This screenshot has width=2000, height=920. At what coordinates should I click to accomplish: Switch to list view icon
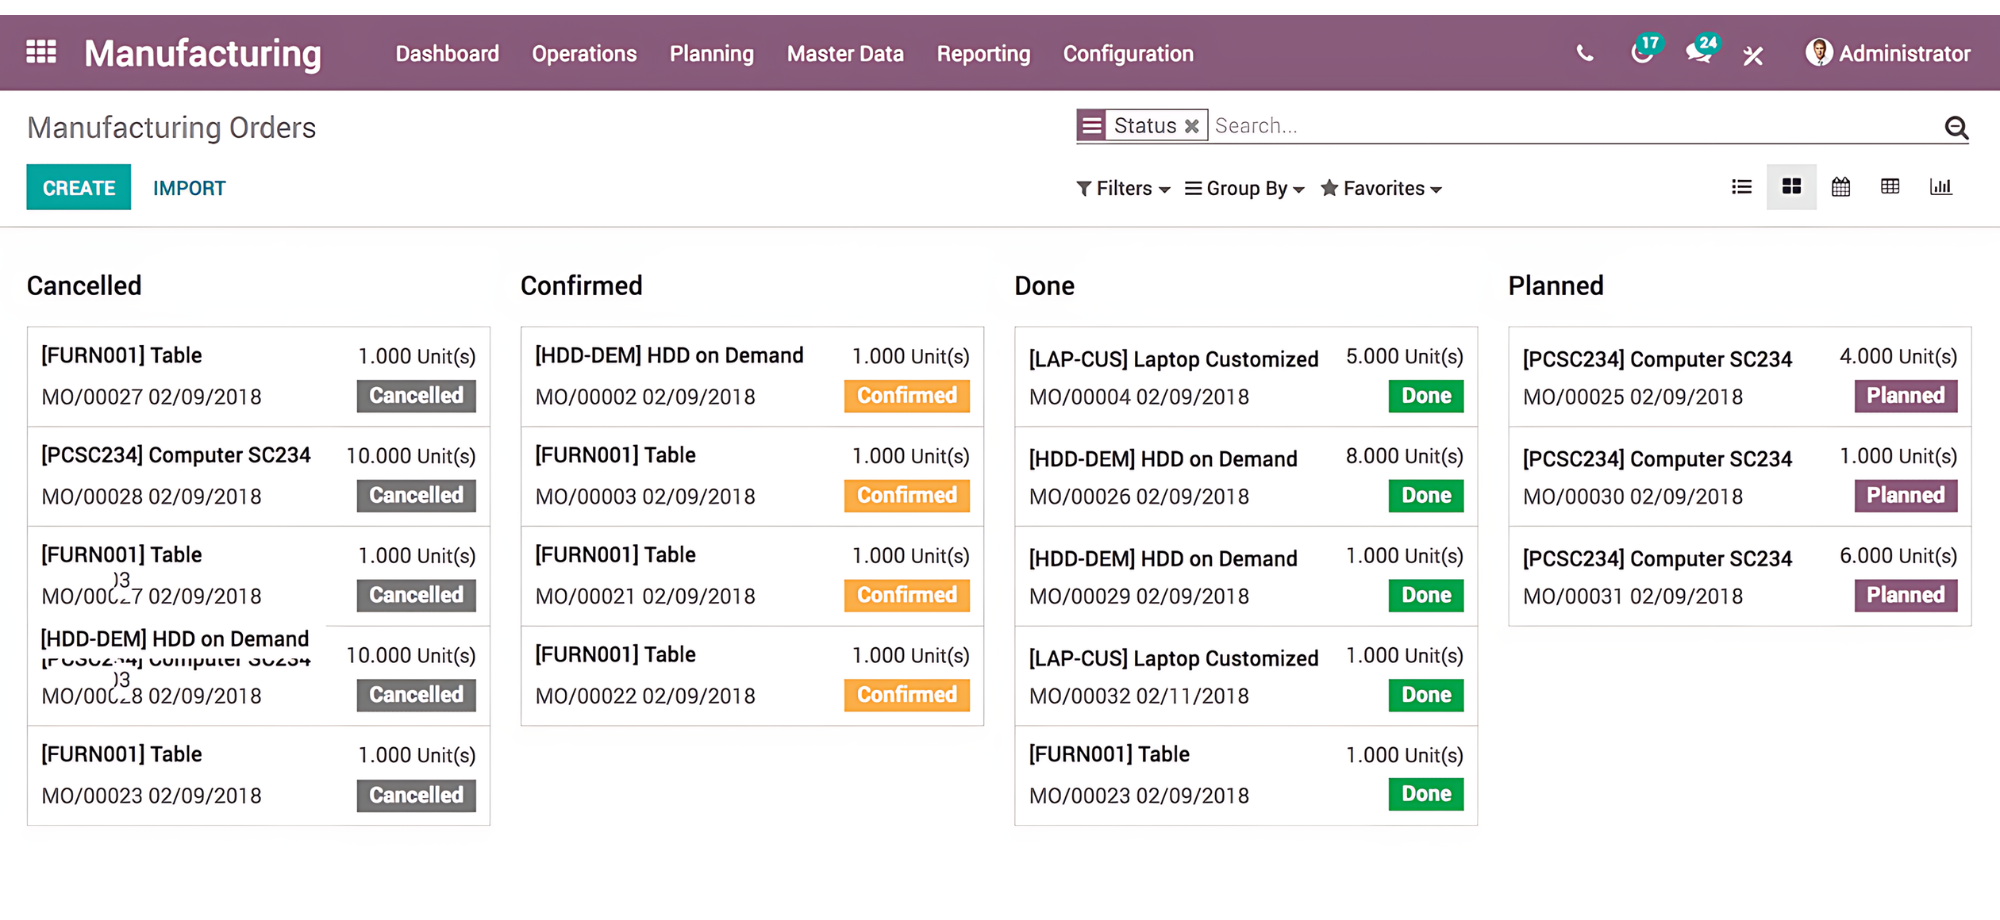[x=1742, y=187]
